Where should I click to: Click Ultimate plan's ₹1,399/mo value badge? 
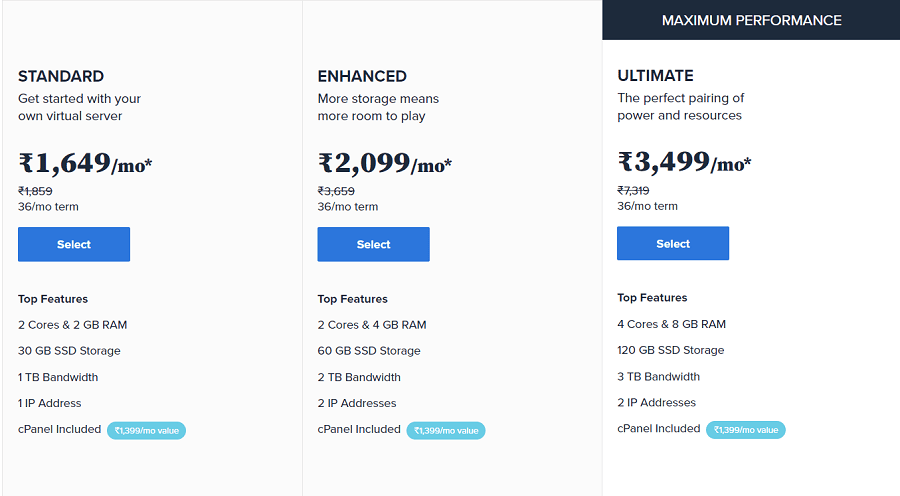746,430
